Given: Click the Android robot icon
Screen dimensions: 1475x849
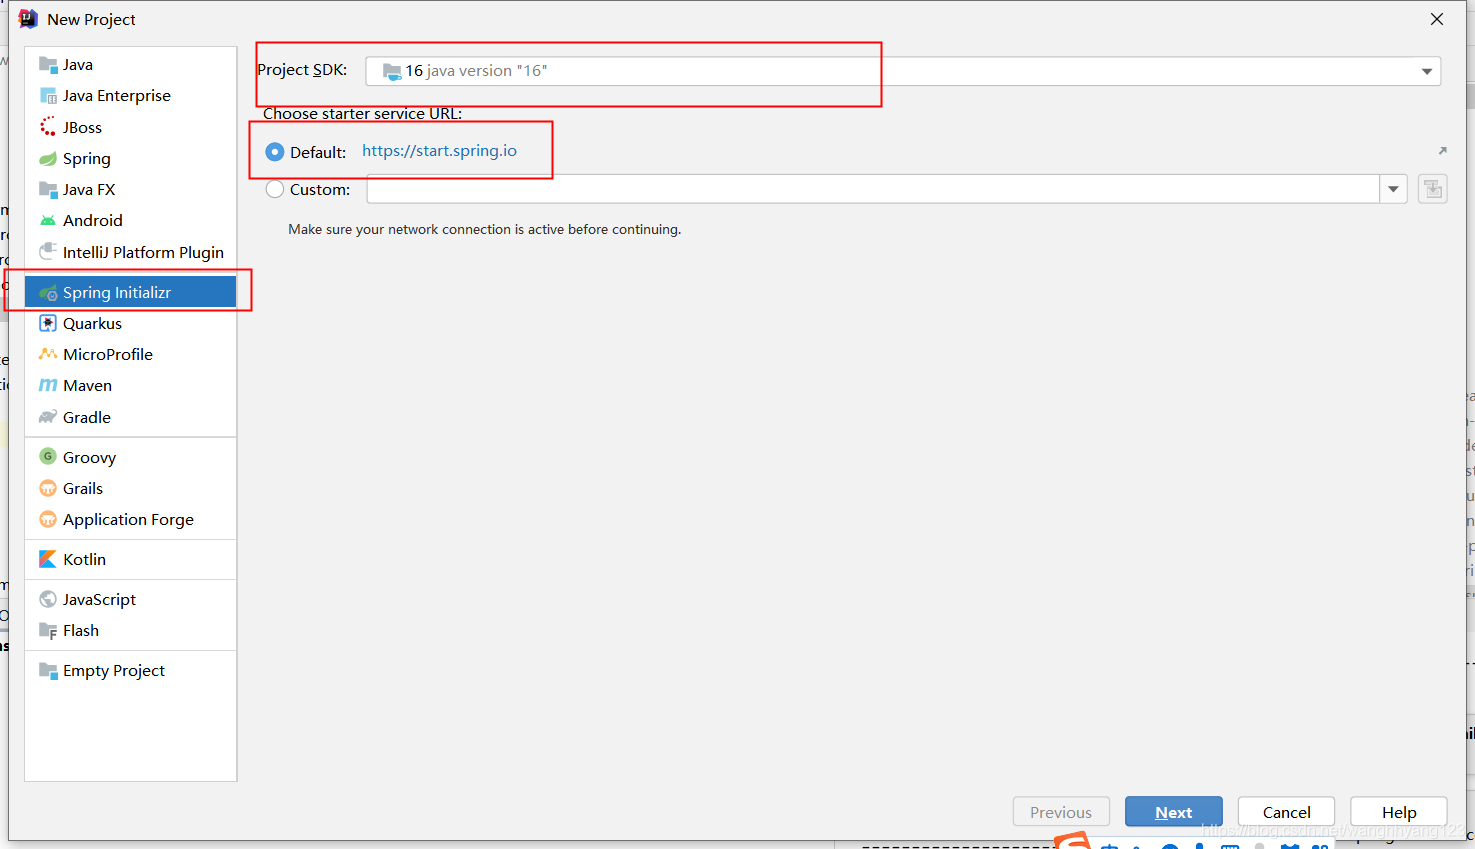Looking at the screenshot, I should pyautogui.click(x=48, y=221).
